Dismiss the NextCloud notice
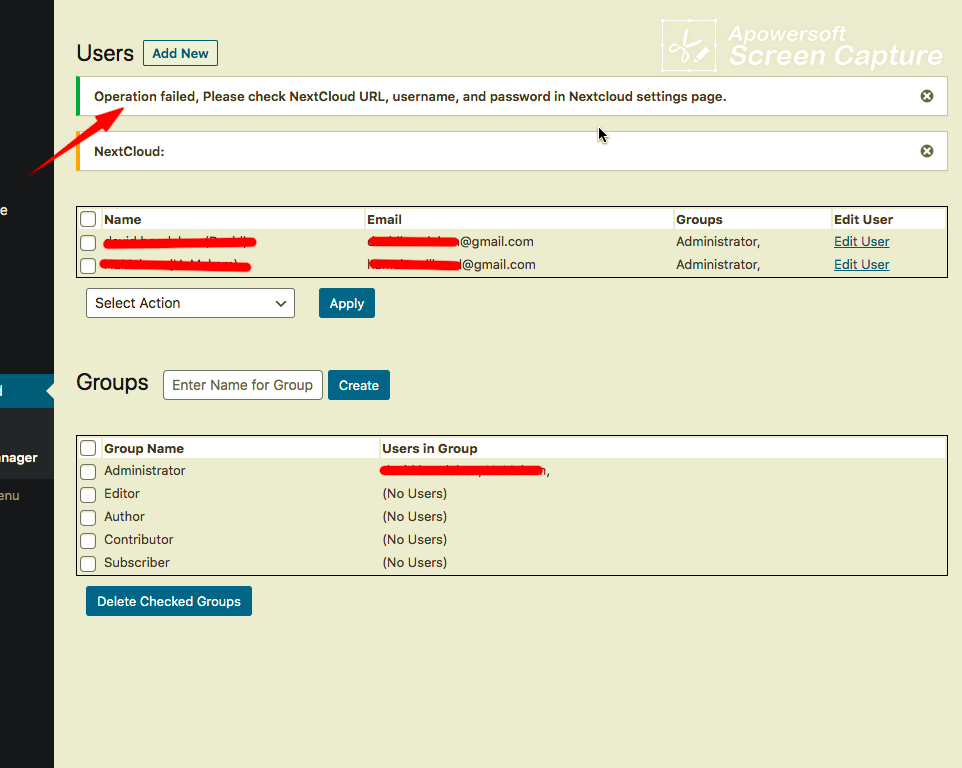 pos(926,151)
